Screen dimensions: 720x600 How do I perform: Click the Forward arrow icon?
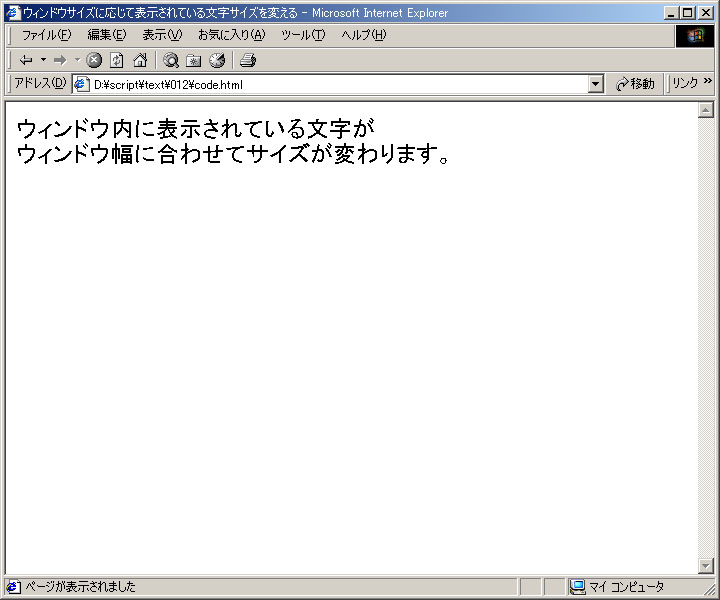point(60,60)
